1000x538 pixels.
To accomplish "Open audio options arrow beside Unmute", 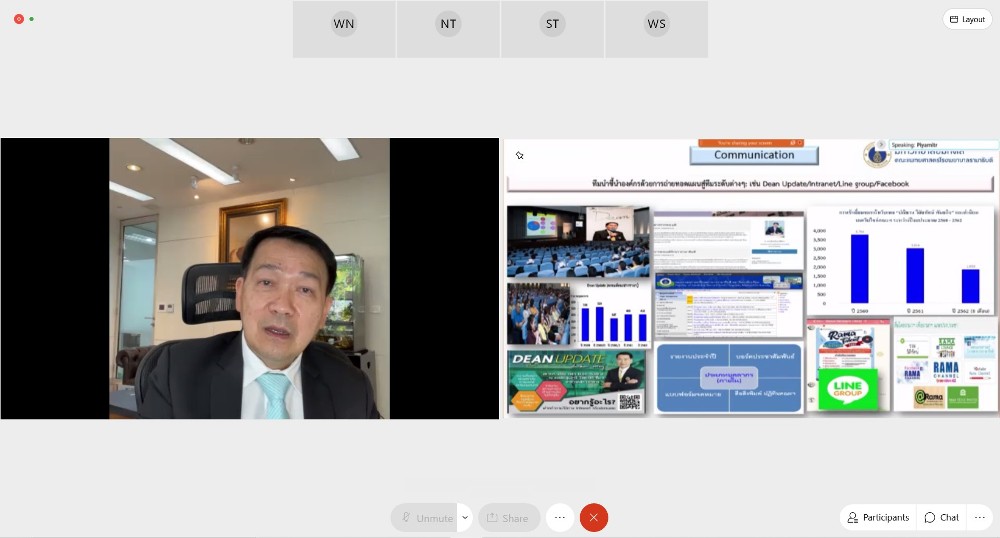I will coord(465,518).
